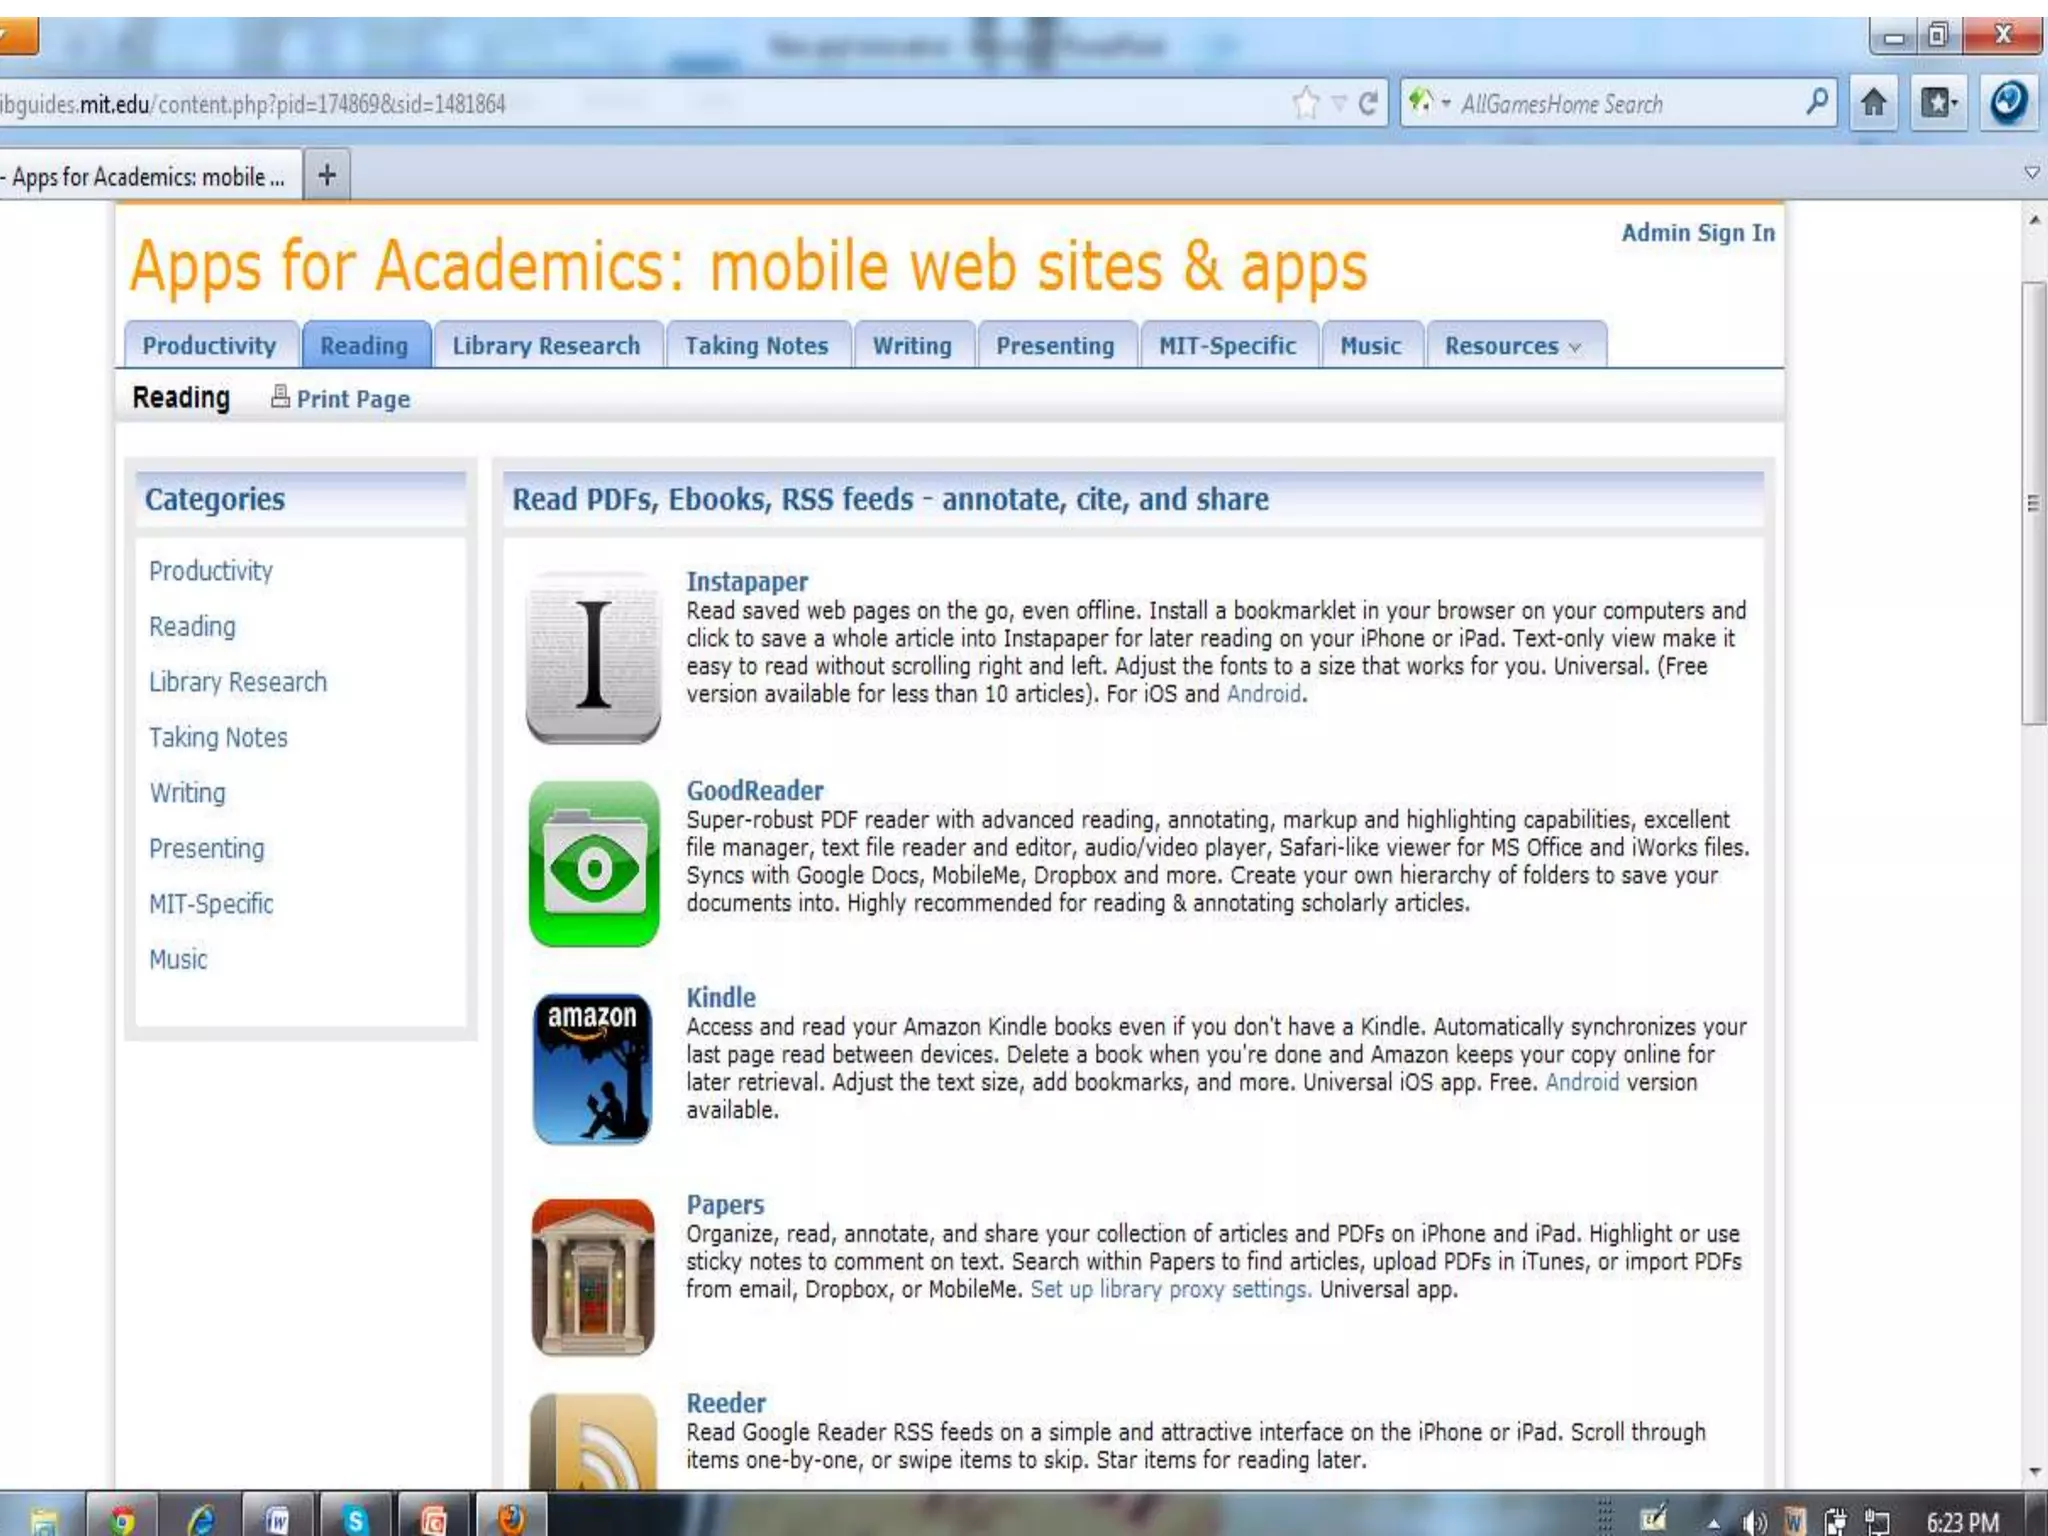Click the search magnifier icon
The image size is (2048, 1536).
1817,102
